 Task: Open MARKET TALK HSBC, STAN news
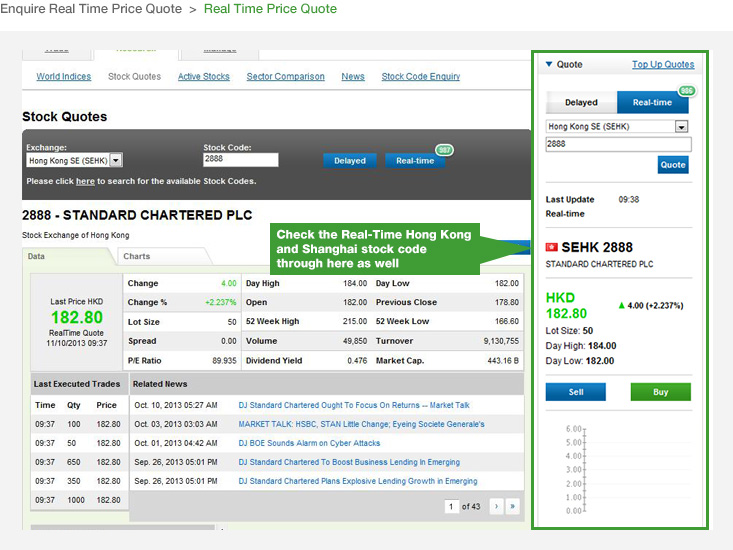point(361,424)
